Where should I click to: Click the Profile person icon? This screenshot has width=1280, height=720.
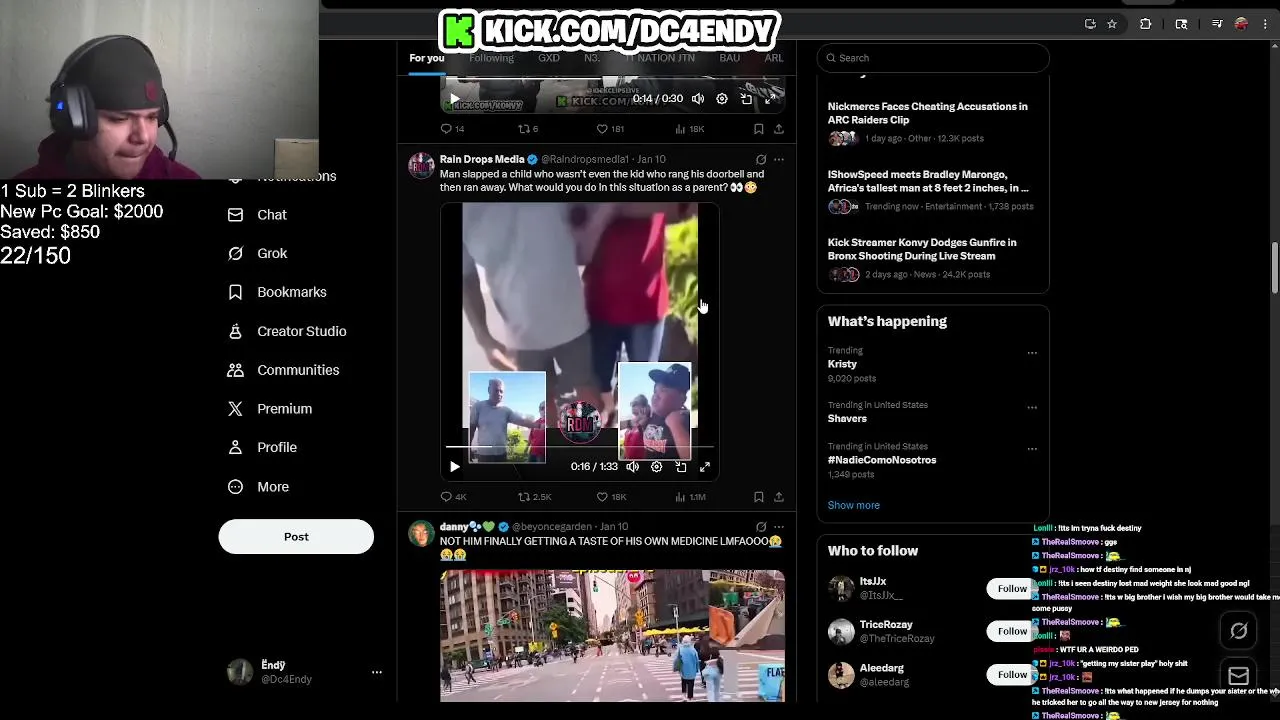(x=236, y=447)
